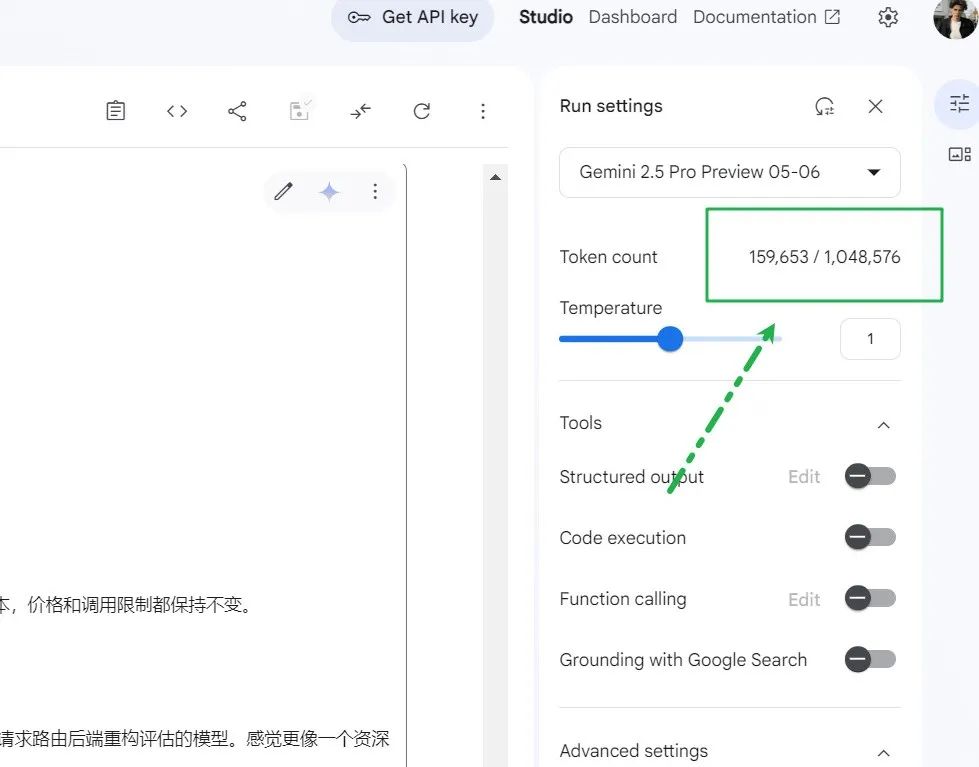Click the Temperature slider handle

pos(670,339)
